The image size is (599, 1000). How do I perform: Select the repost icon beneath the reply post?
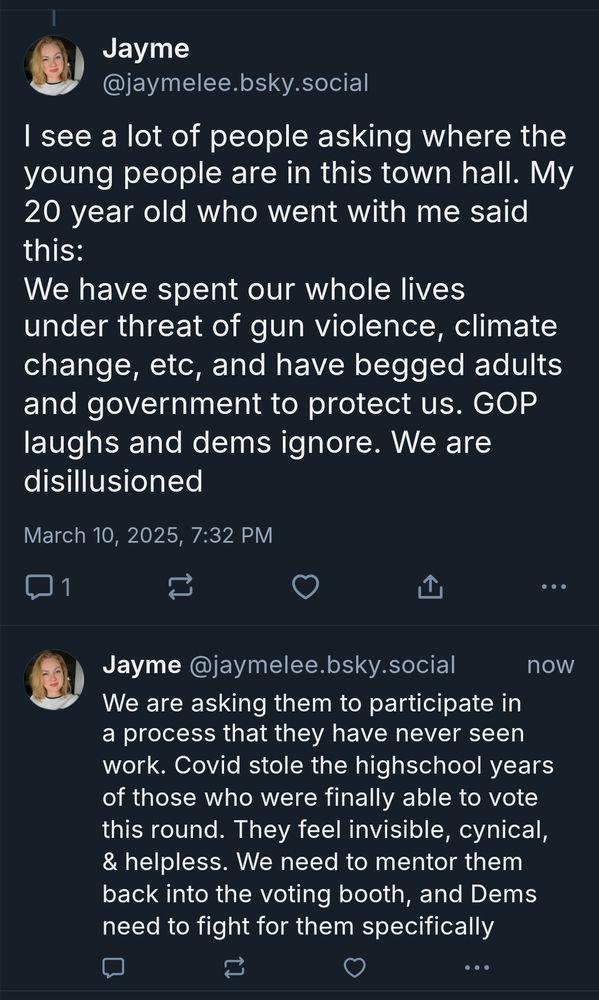(x=236, y=967)
